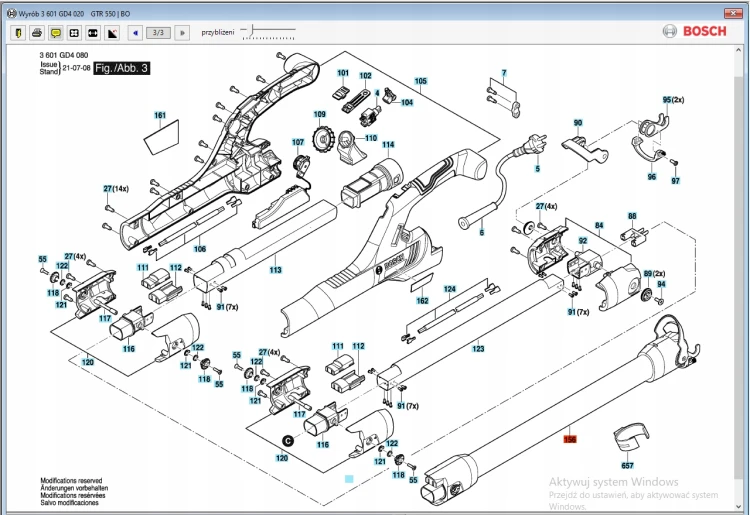Select the 95(2x) part label

pyautogui.click(x=673, y=100)
